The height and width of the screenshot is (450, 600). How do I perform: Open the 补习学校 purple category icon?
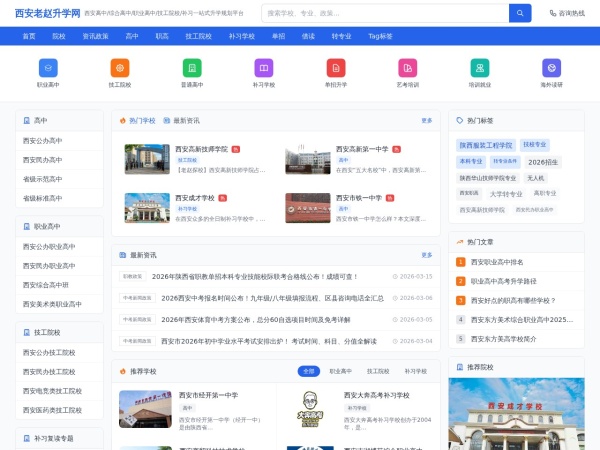coord(264,68)
